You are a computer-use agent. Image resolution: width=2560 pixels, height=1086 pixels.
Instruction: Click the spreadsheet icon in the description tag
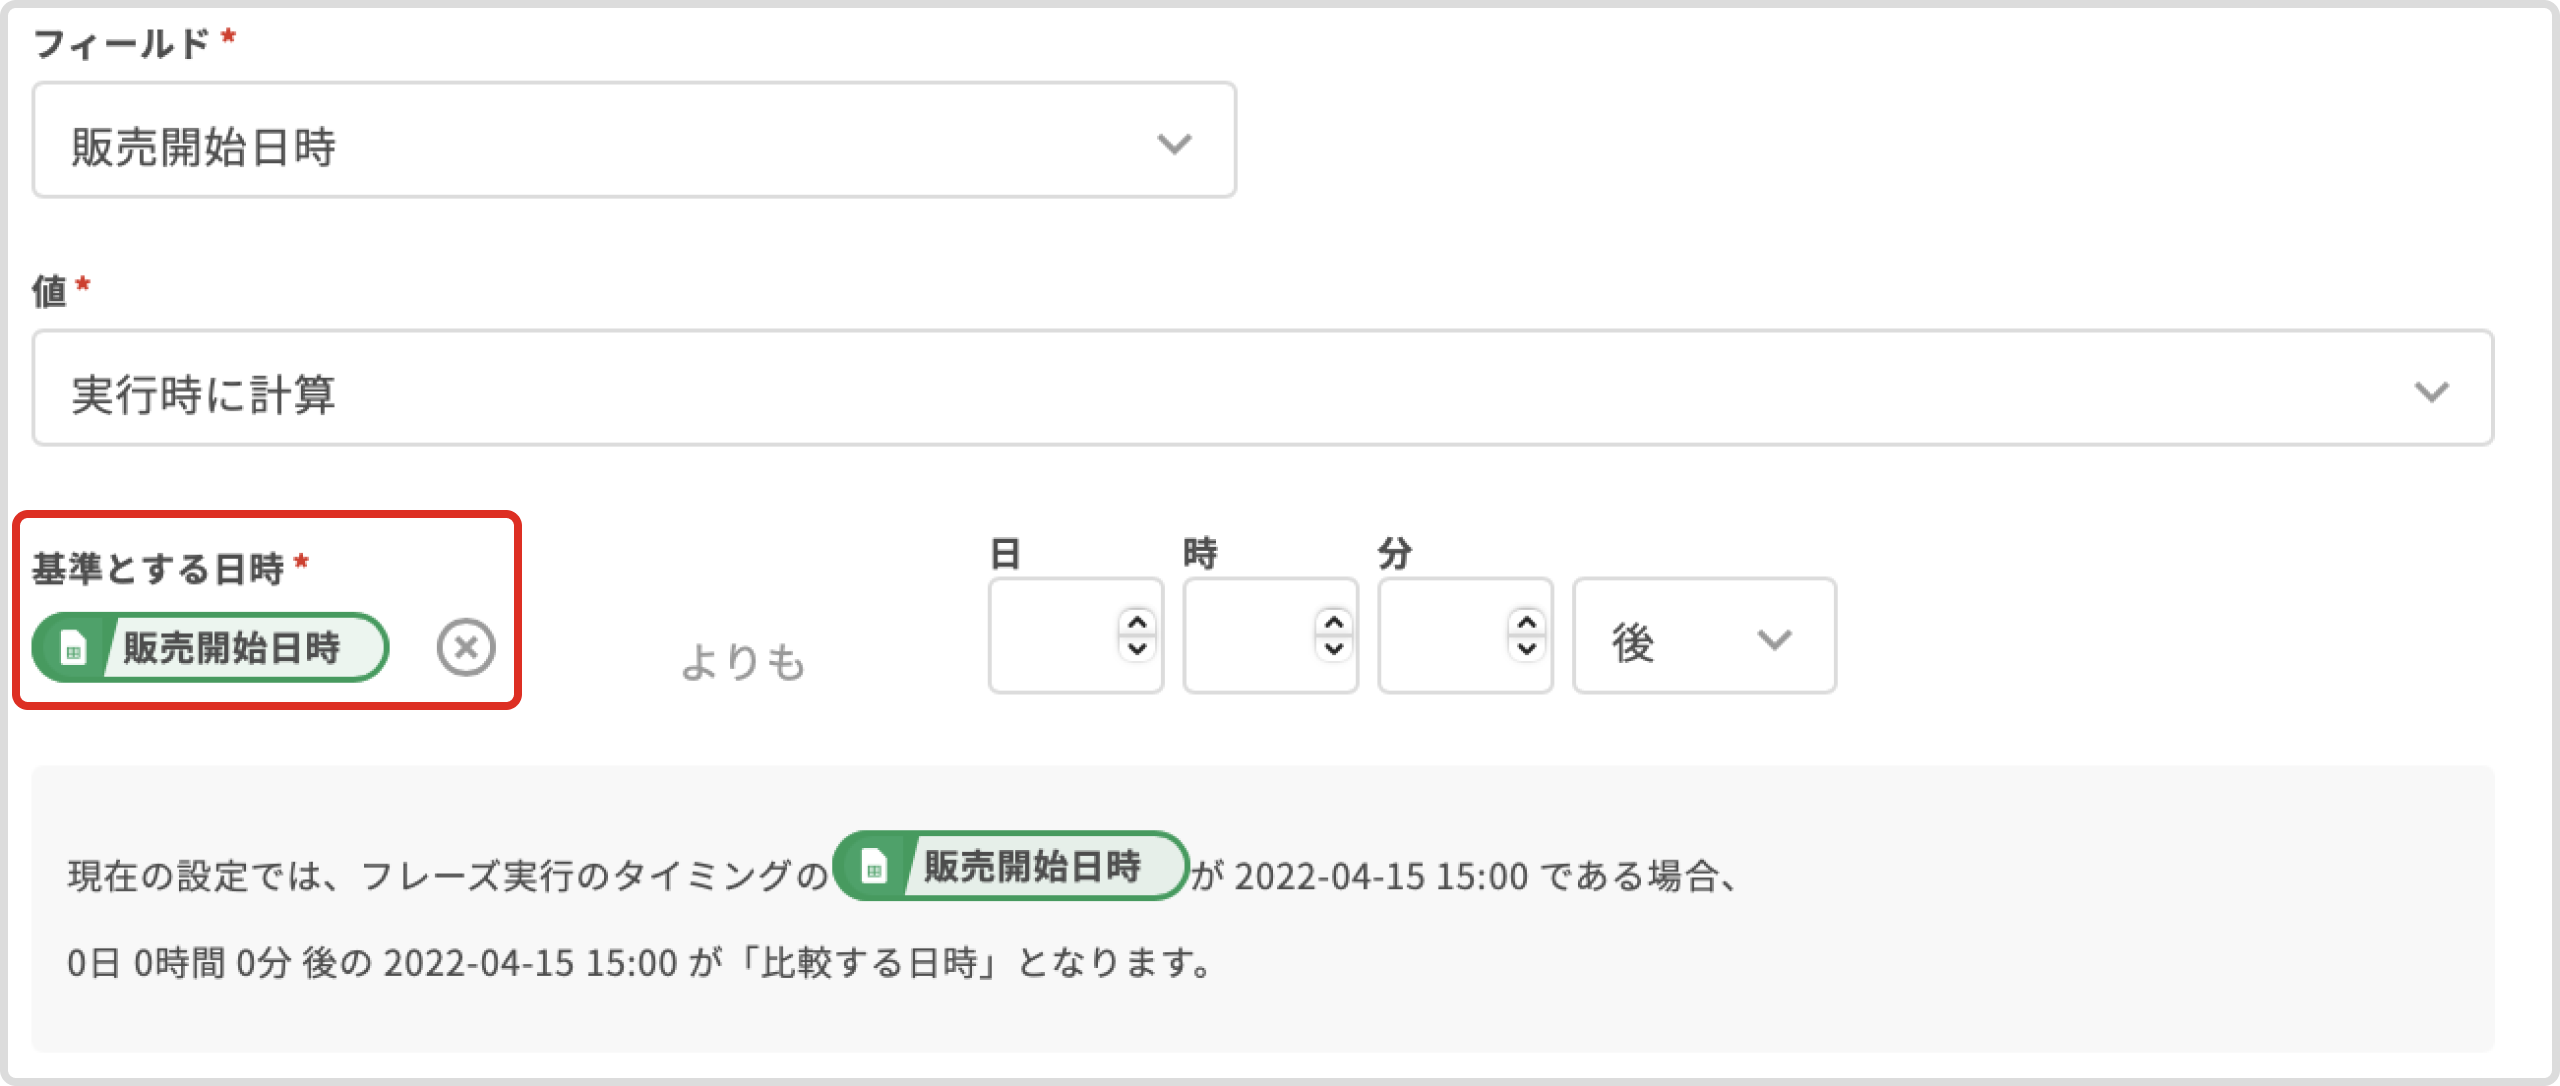point(874,866)
